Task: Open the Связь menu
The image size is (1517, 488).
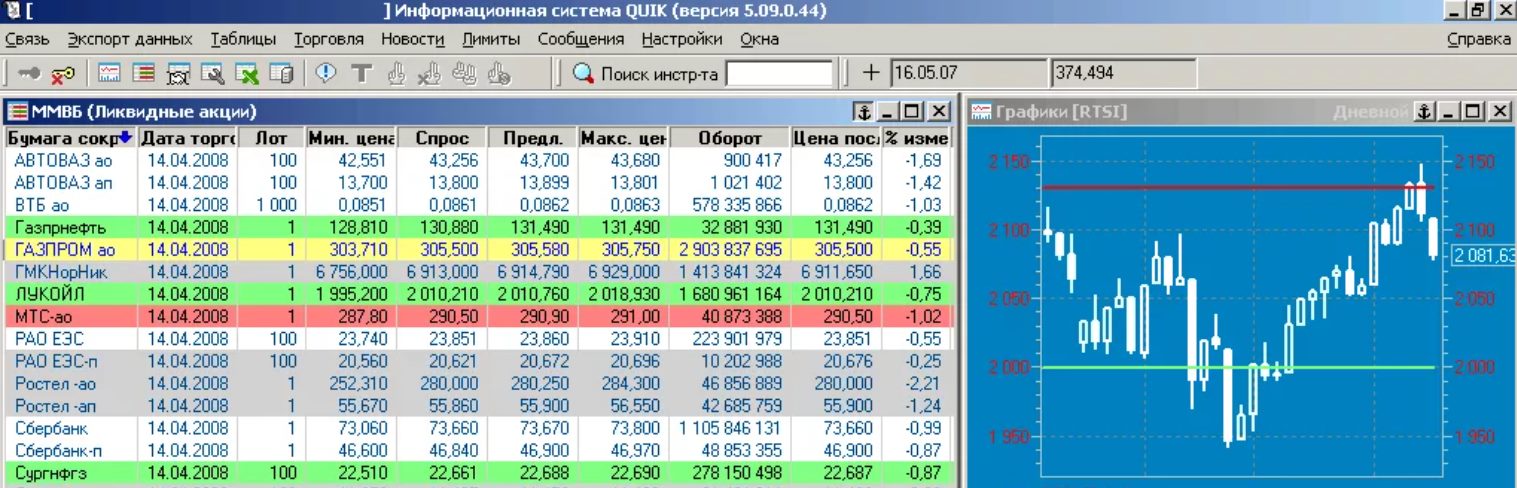Action: [x=27, y=40]
